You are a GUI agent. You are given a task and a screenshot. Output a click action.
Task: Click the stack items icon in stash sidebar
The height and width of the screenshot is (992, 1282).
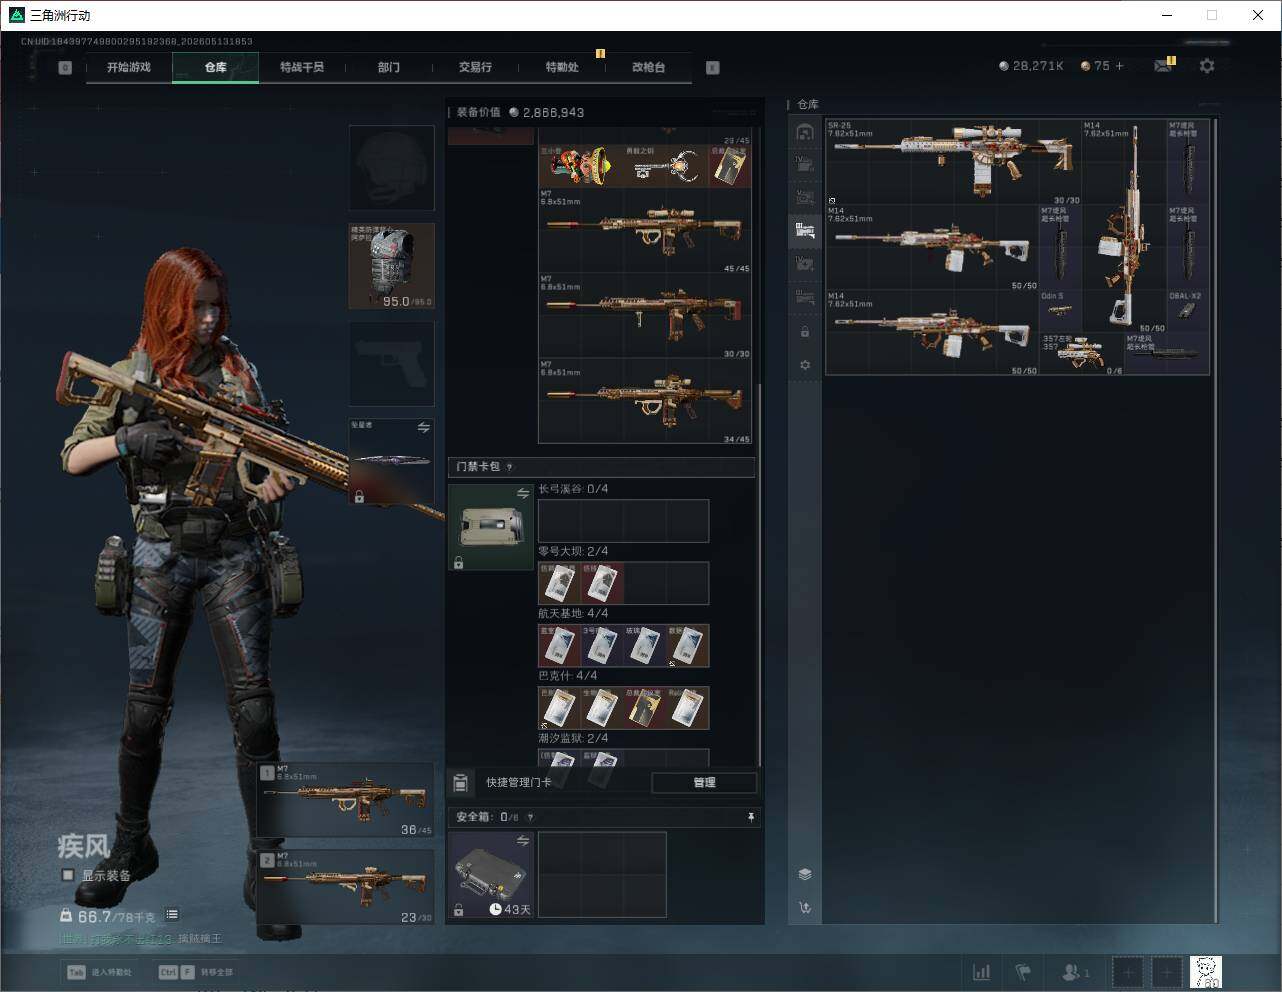(x=805, y=874)
